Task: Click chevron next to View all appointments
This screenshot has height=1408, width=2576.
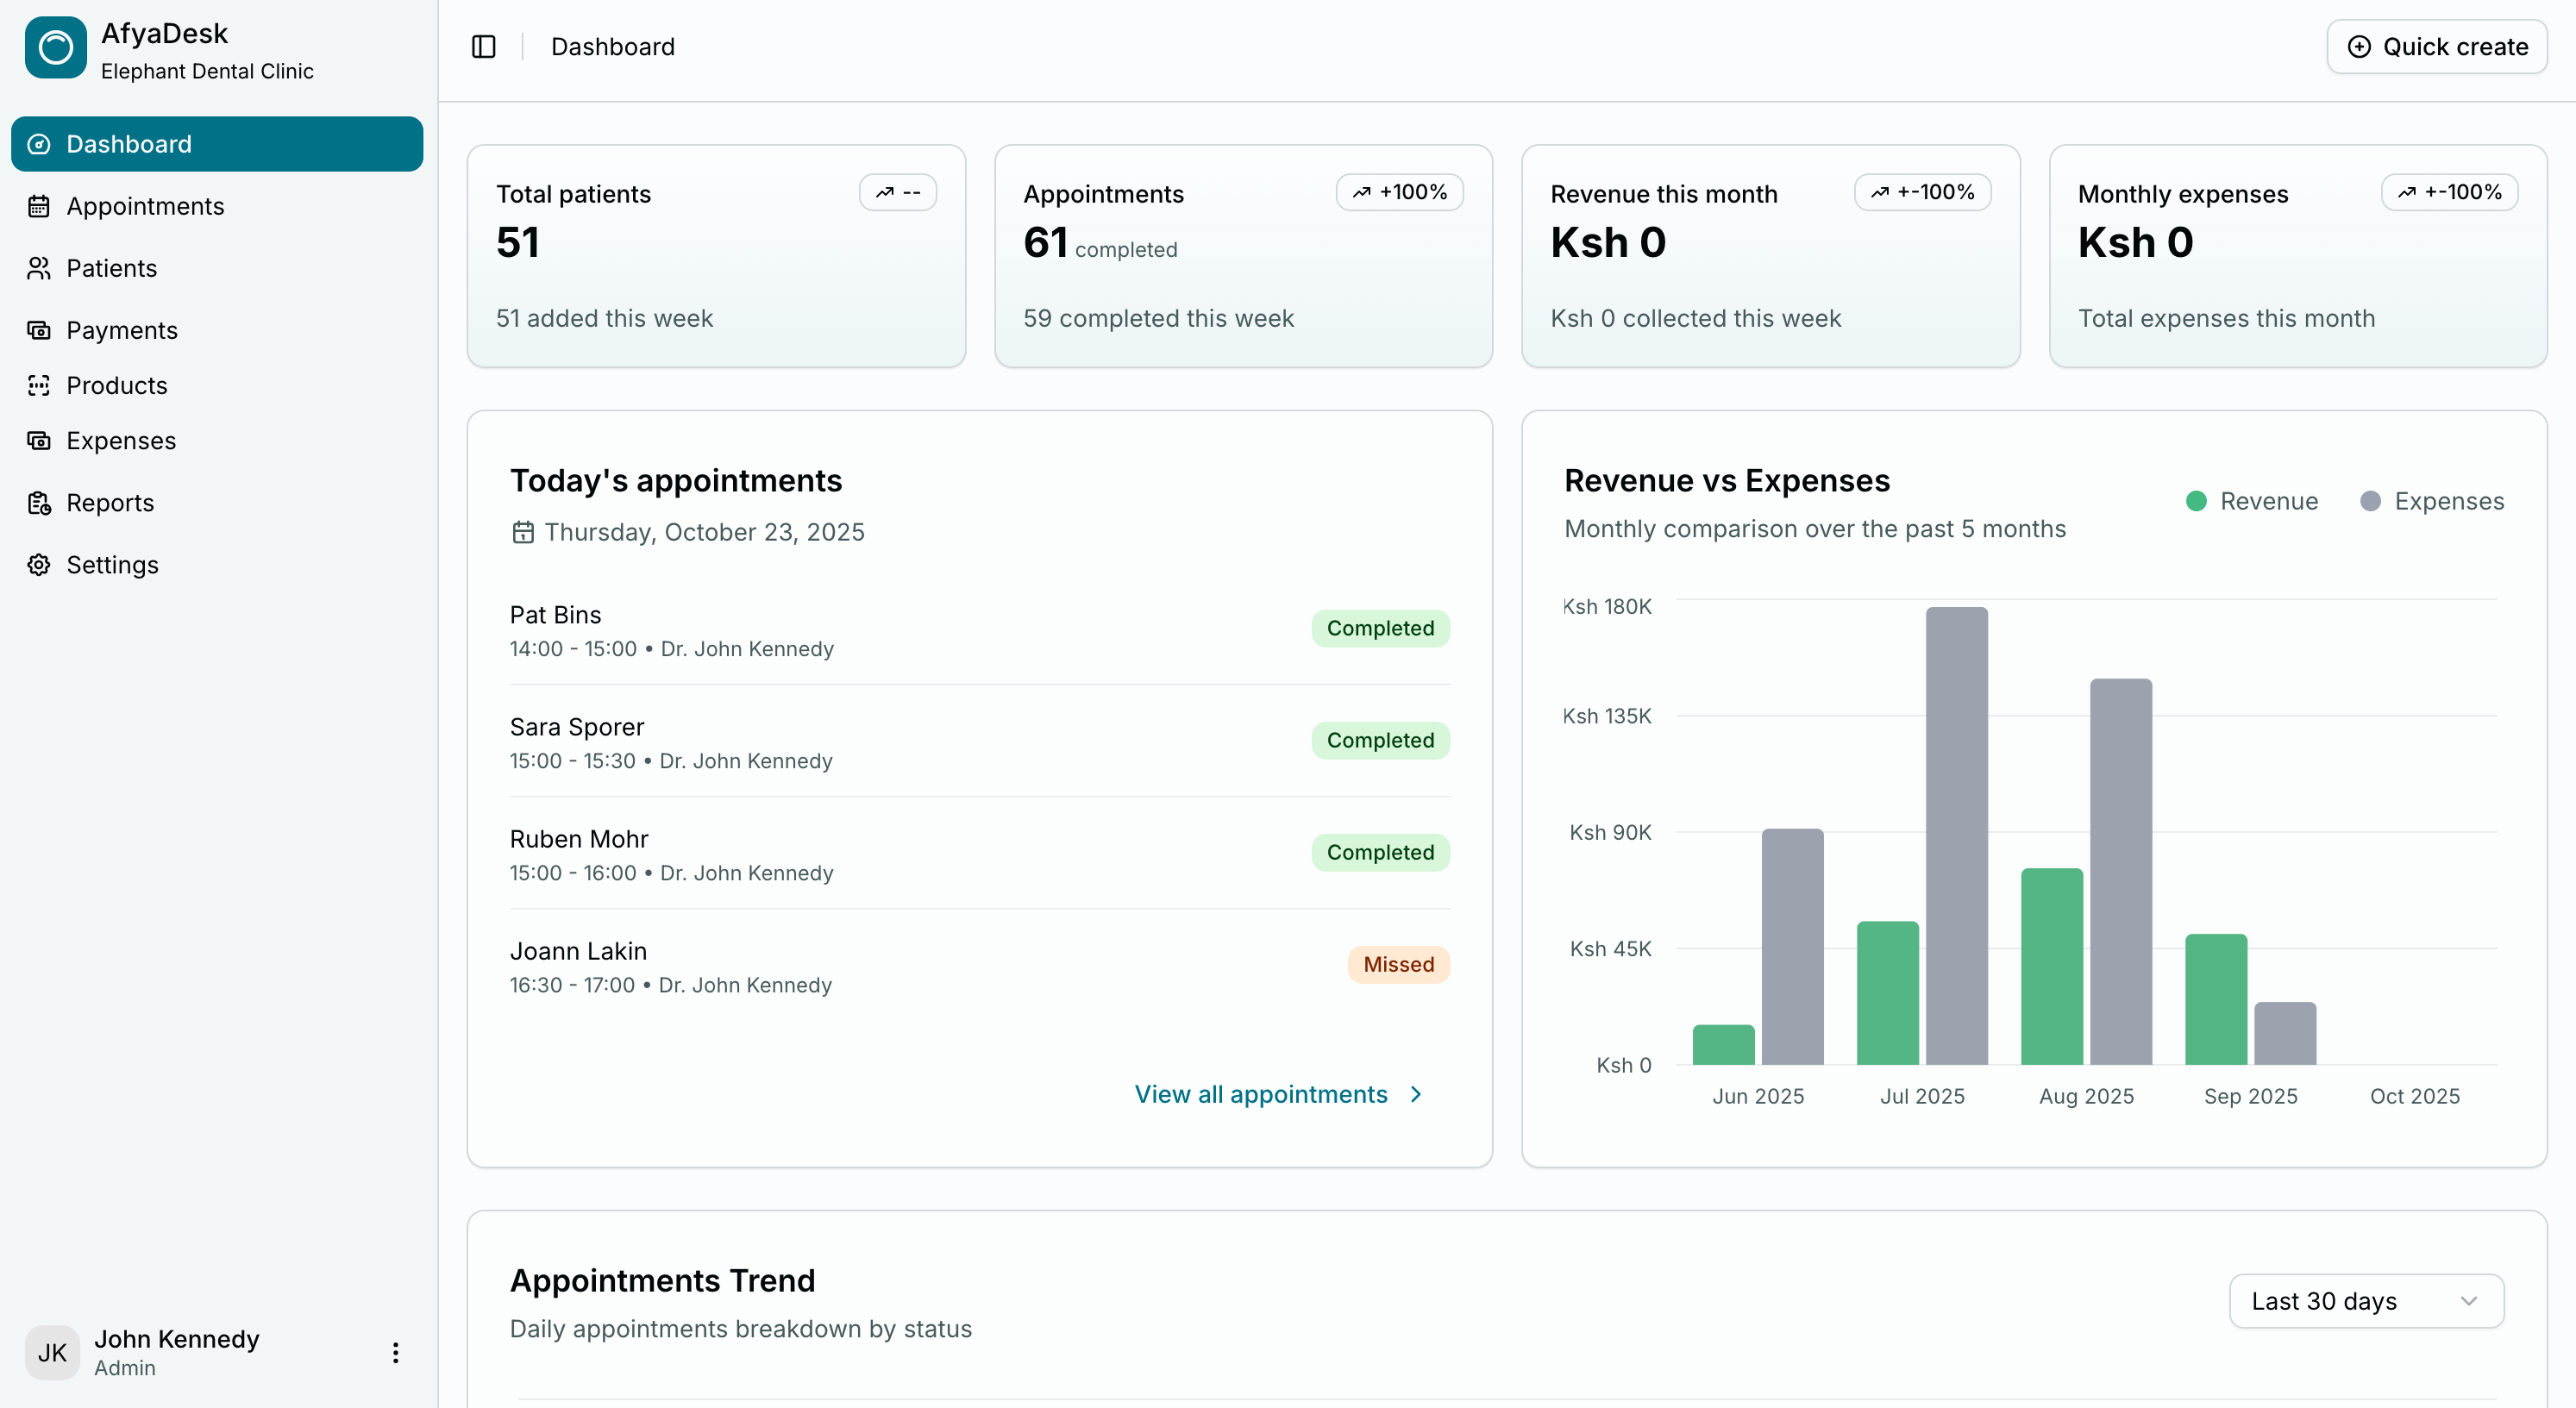Action: pos(1416,1094)
